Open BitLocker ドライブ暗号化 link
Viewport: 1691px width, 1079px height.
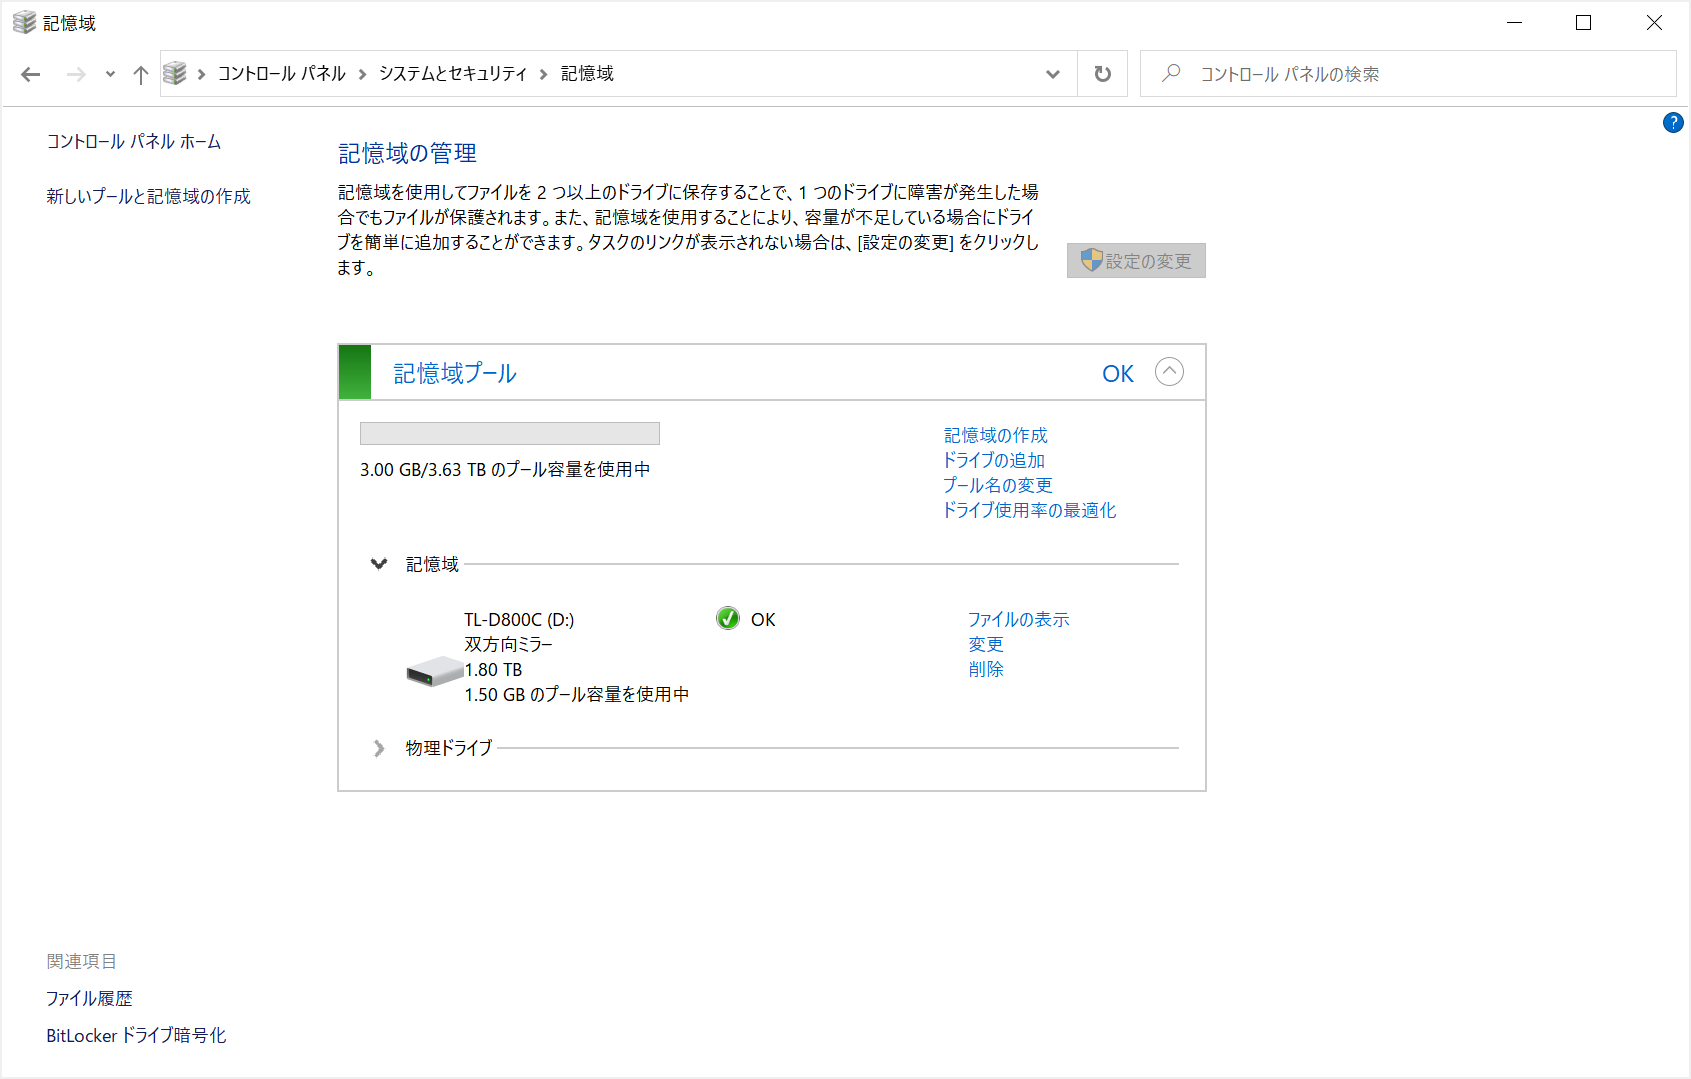pos(136,1036)
